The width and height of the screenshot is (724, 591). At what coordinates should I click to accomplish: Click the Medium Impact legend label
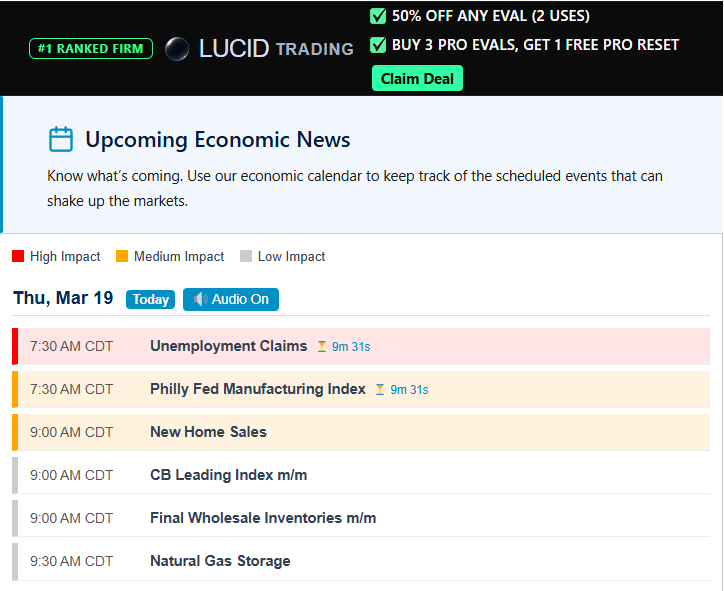click(x=179, y=256)
